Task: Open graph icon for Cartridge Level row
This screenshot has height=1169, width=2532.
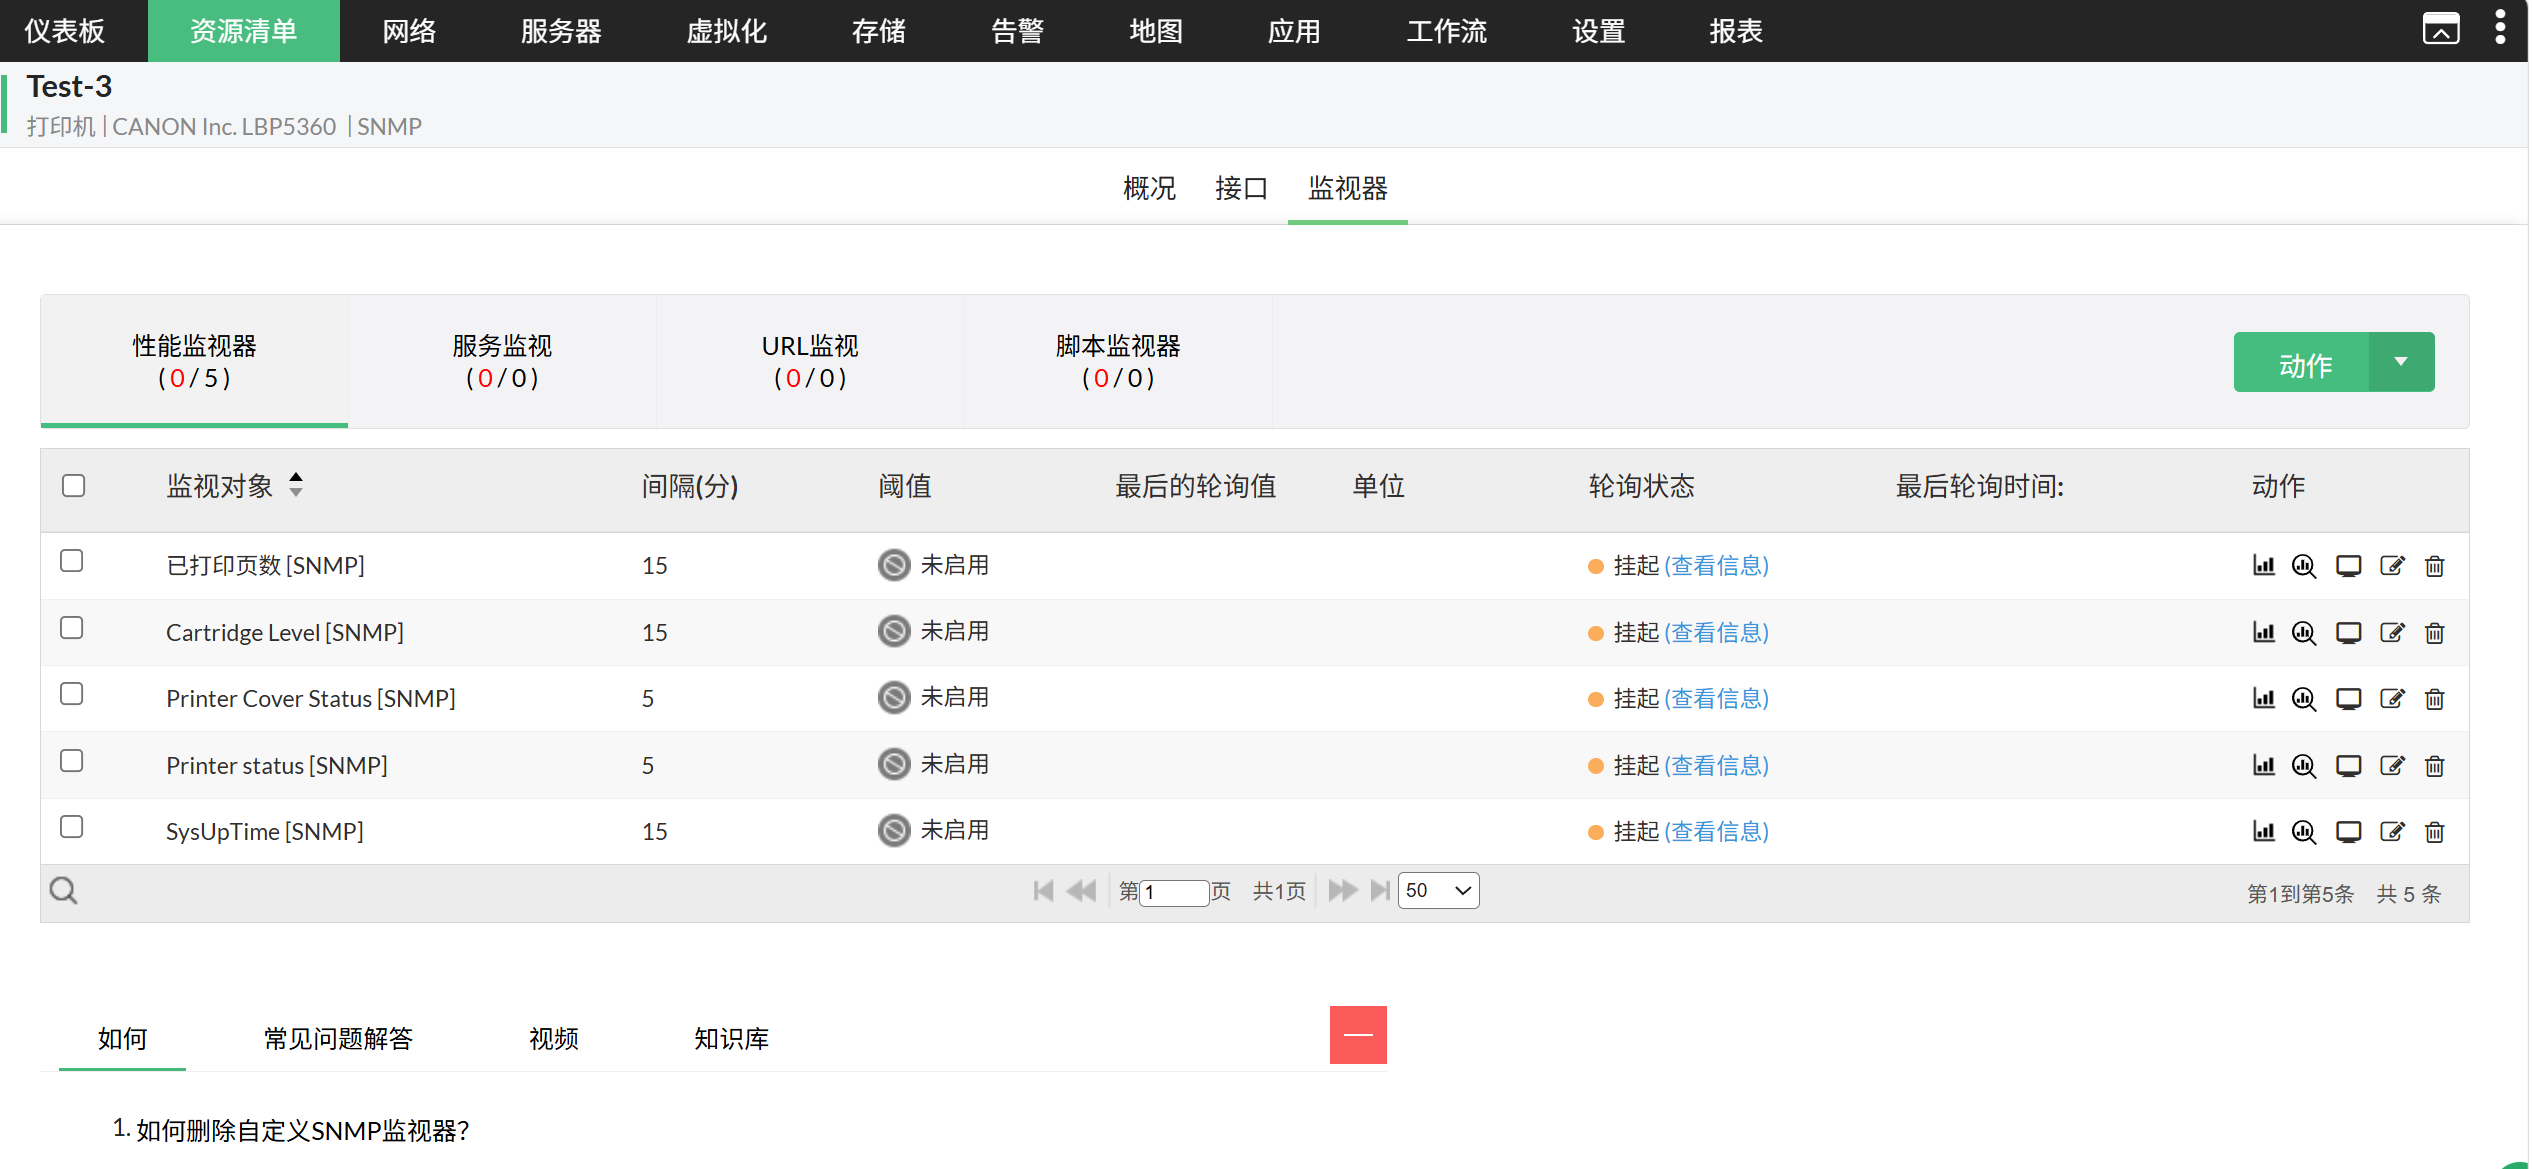Action: 2263,632
